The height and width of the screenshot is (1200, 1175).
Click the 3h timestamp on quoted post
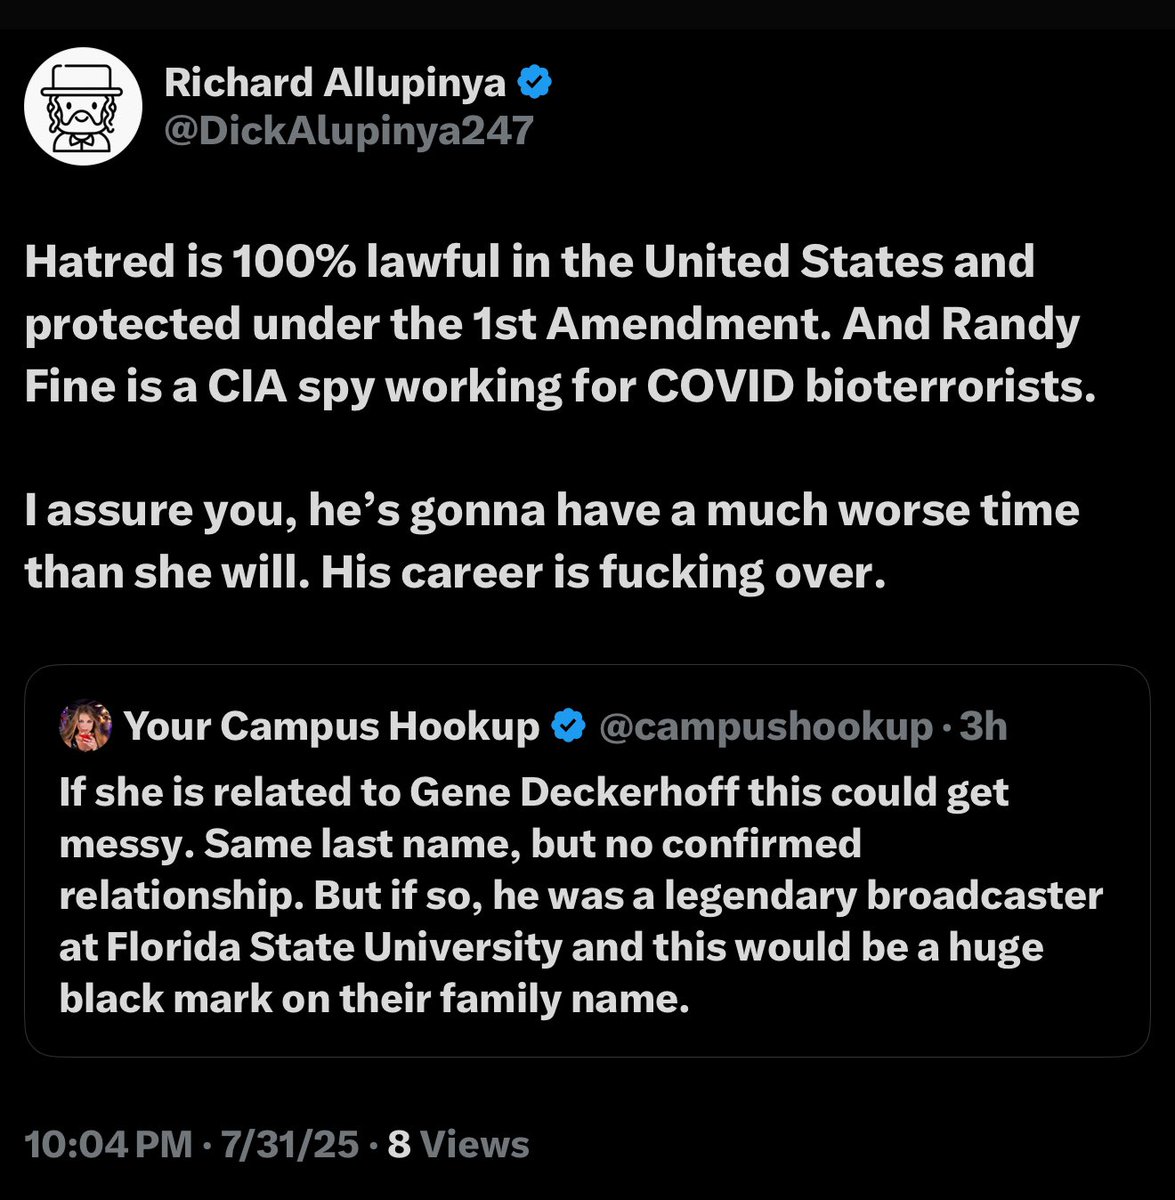983,726
